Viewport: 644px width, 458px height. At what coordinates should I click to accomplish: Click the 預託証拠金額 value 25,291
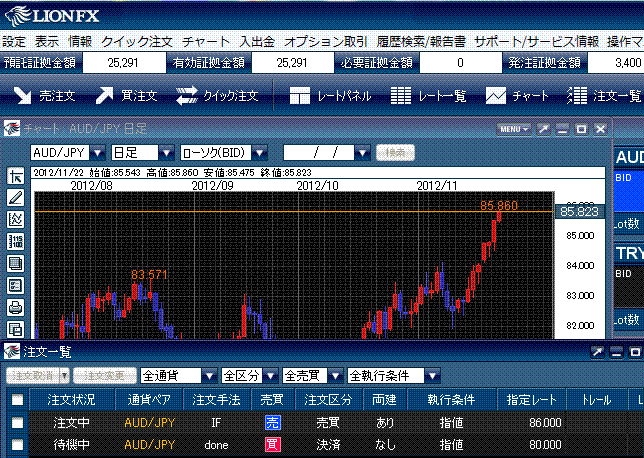point(124,63)
